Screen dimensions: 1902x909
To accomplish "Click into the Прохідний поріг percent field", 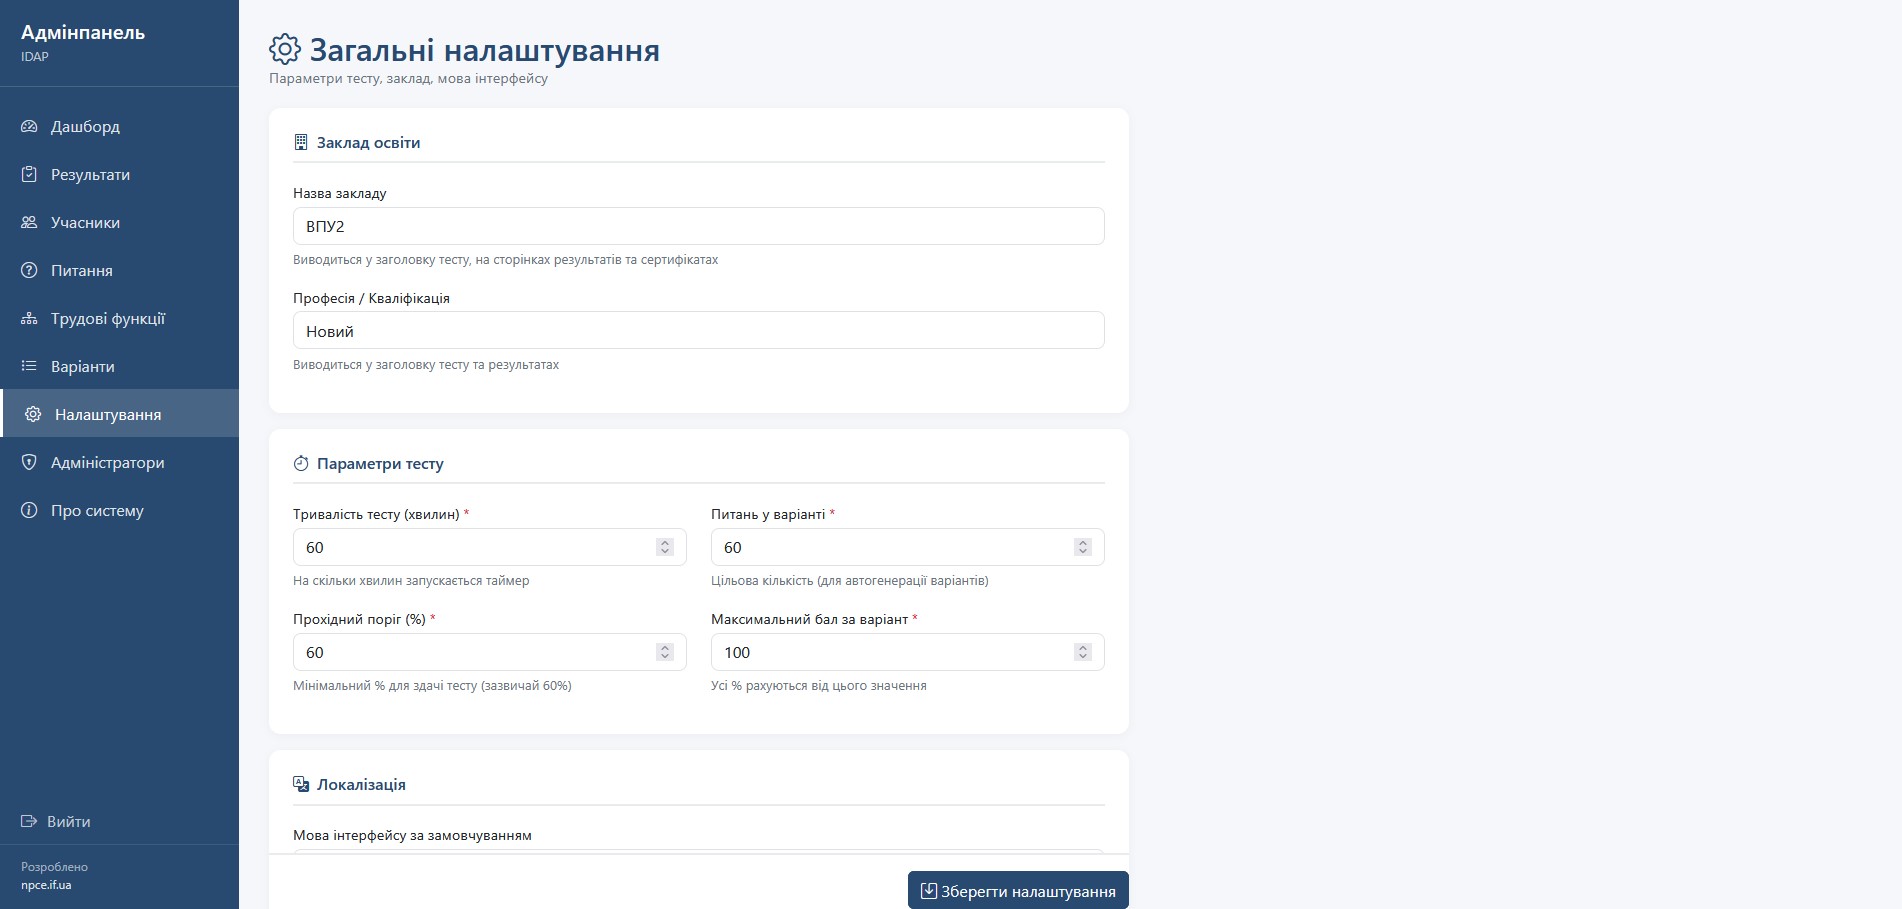I will coord(489,652).
